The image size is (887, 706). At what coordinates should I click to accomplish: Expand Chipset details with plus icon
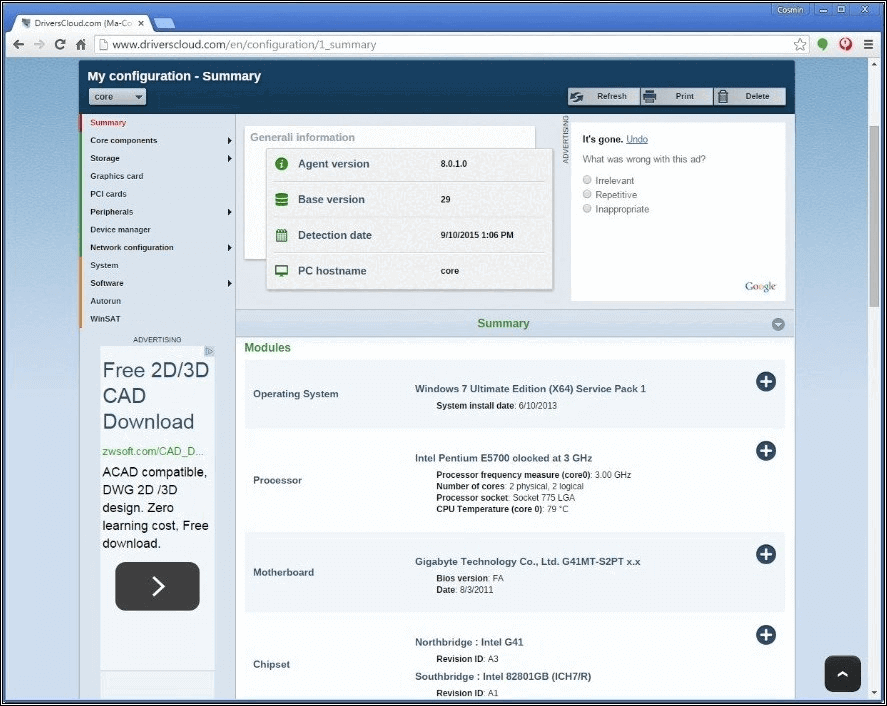coord(766,635)
